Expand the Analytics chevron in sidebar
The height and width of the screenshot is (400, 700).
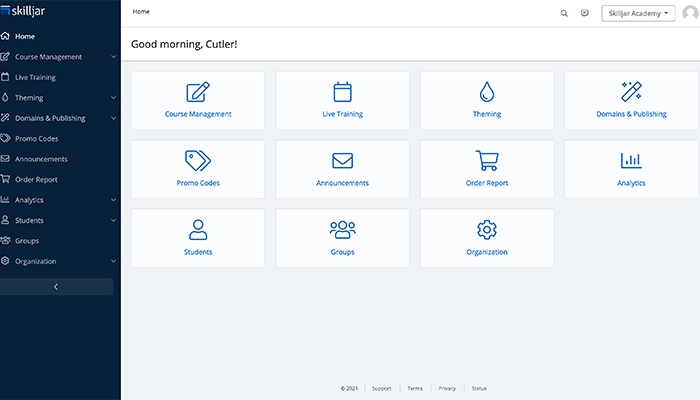tap(113, 200)
